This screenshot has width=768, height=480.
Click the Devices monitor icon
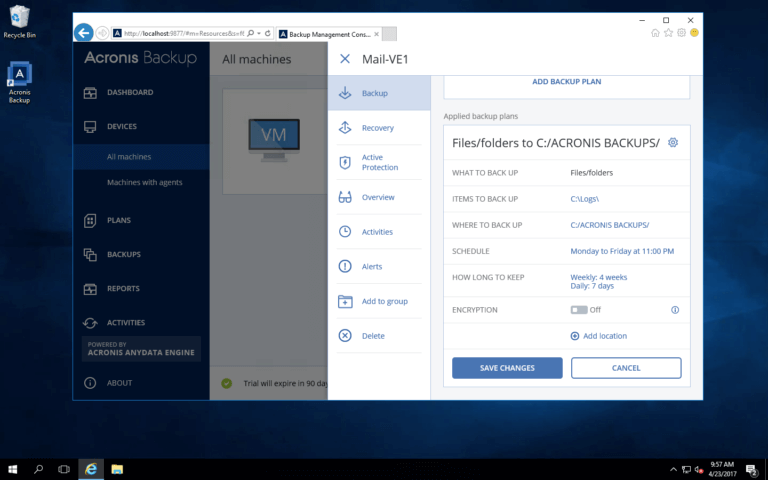[90, 127]
